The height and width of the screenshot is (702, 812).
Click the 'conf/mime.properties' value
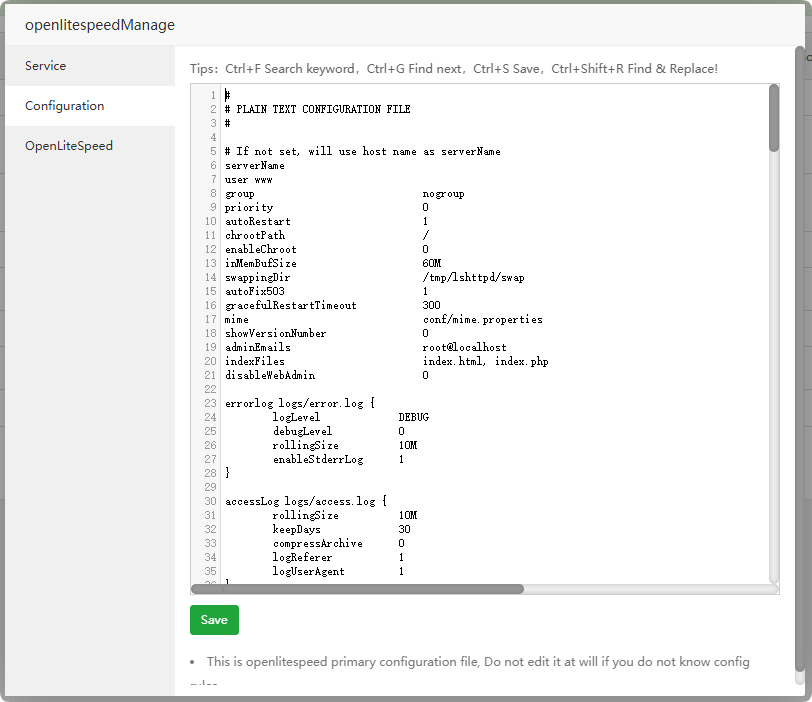[x=483, y=319]
